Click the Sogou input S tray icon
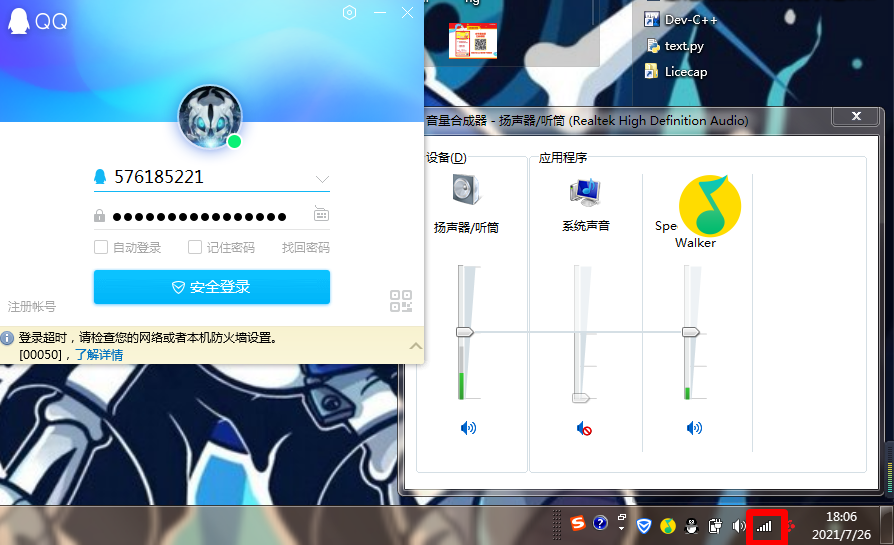This screenshot has width=894, height=545. 578,523
